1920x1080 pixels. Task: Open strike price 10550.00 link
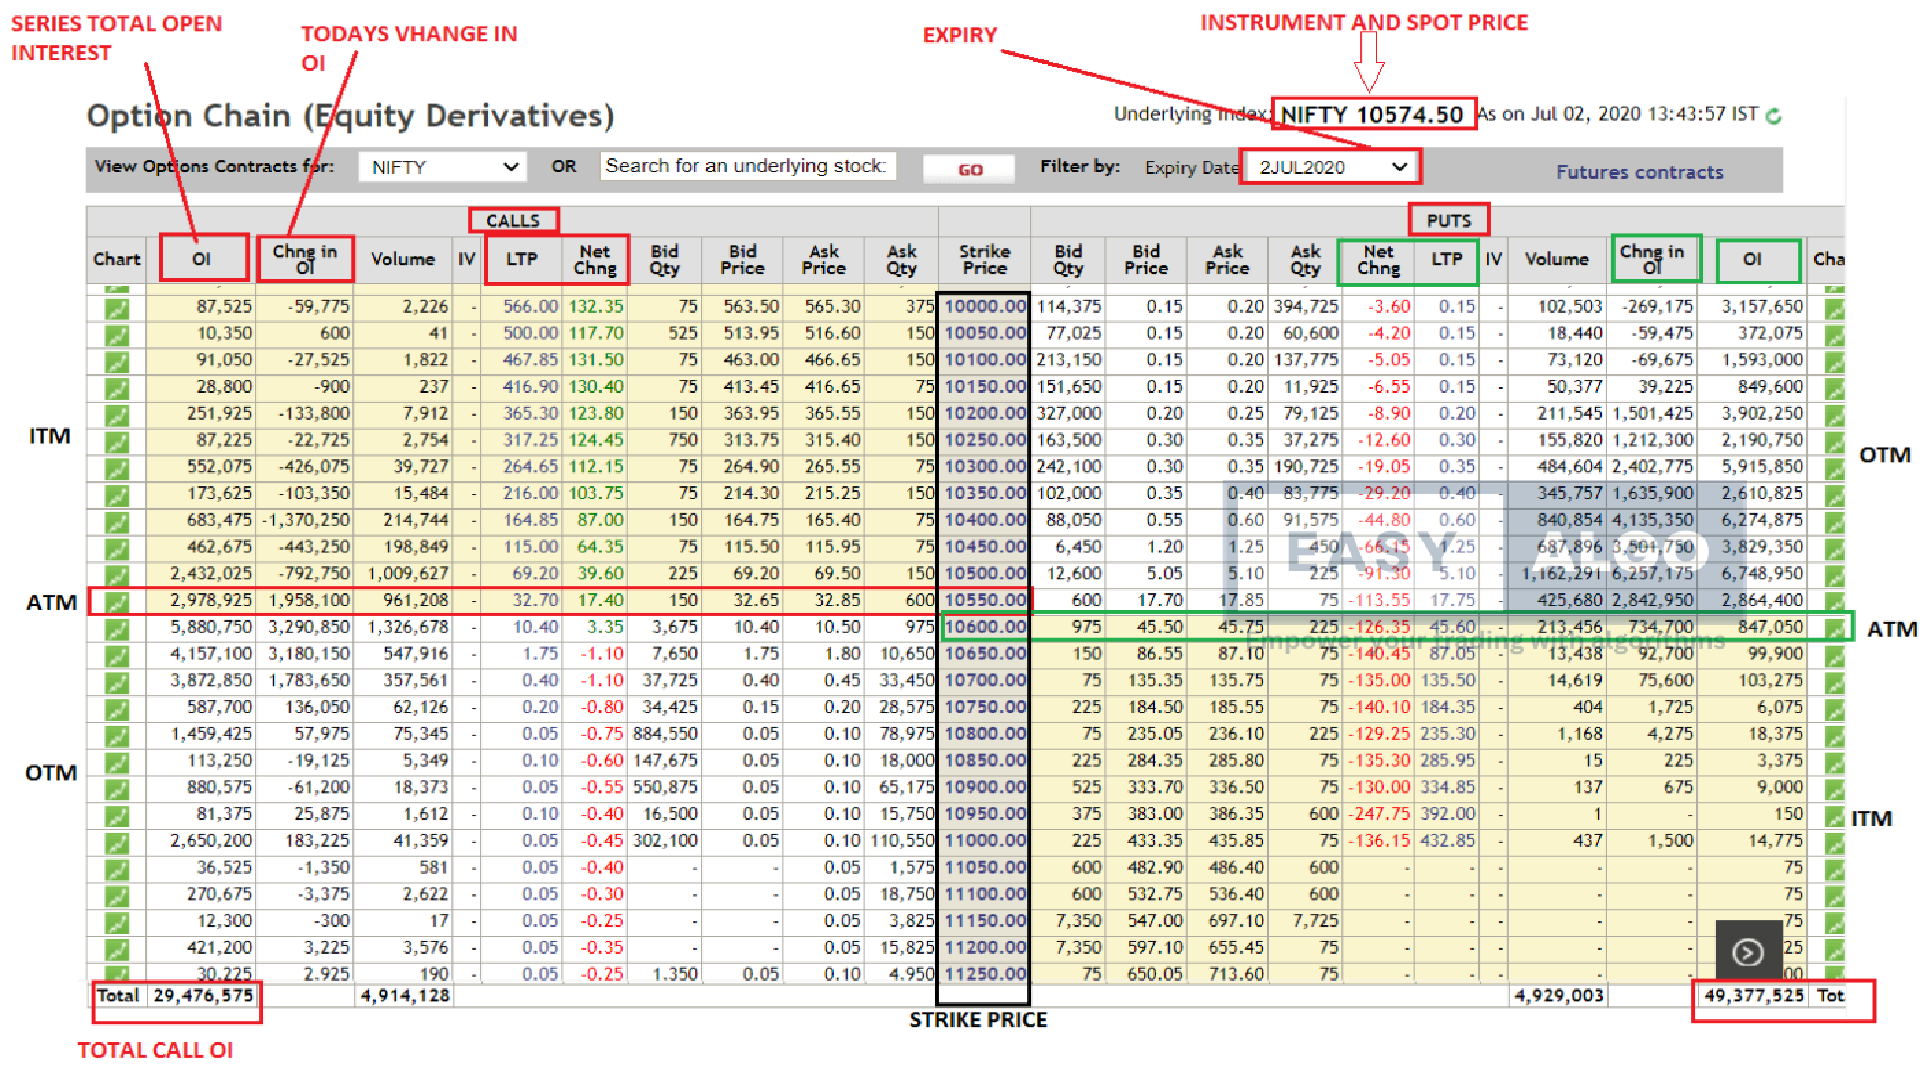point(985,600)
